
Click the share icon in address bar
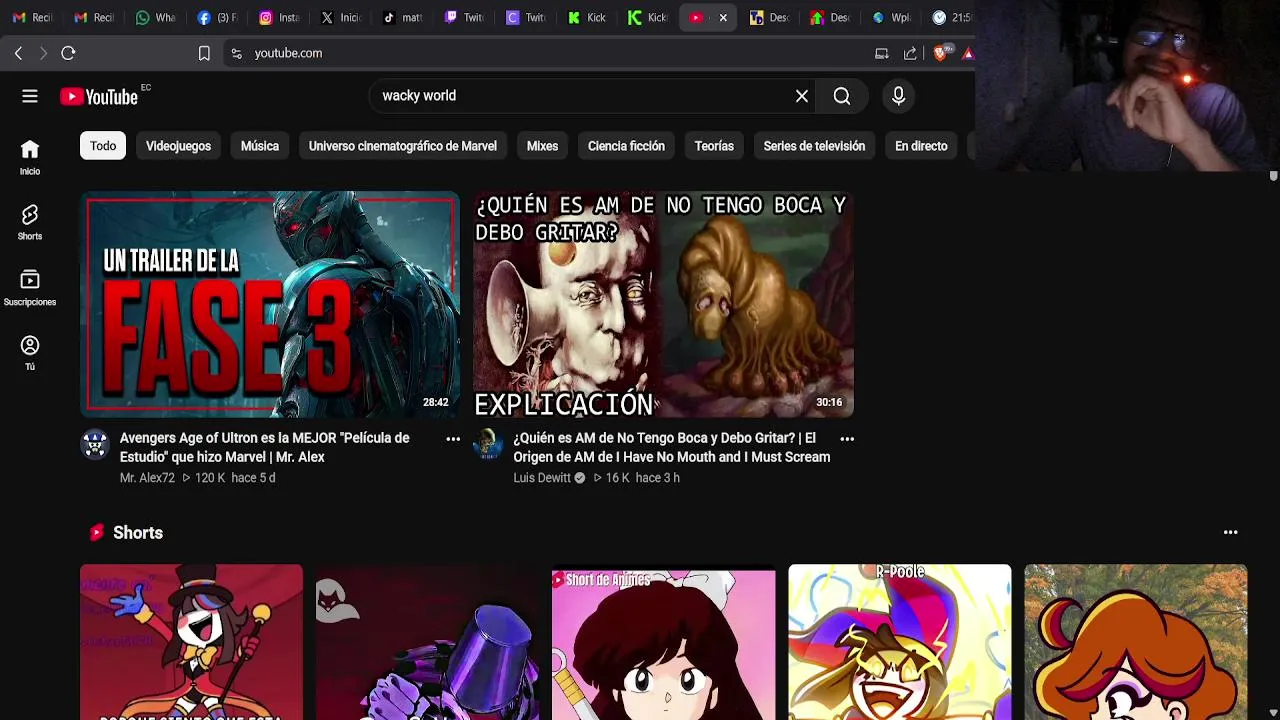pyautogui.click(x=910, y=53)
